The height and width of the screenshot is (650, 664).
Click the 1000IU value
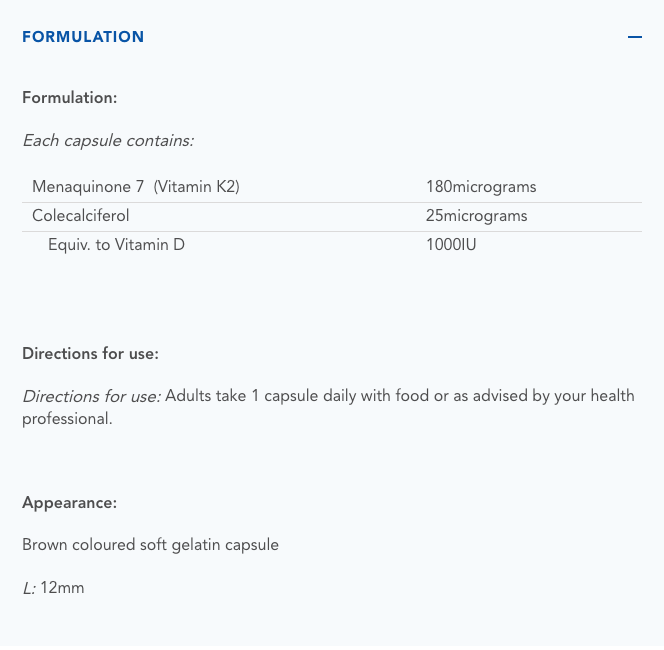[451, 245]
